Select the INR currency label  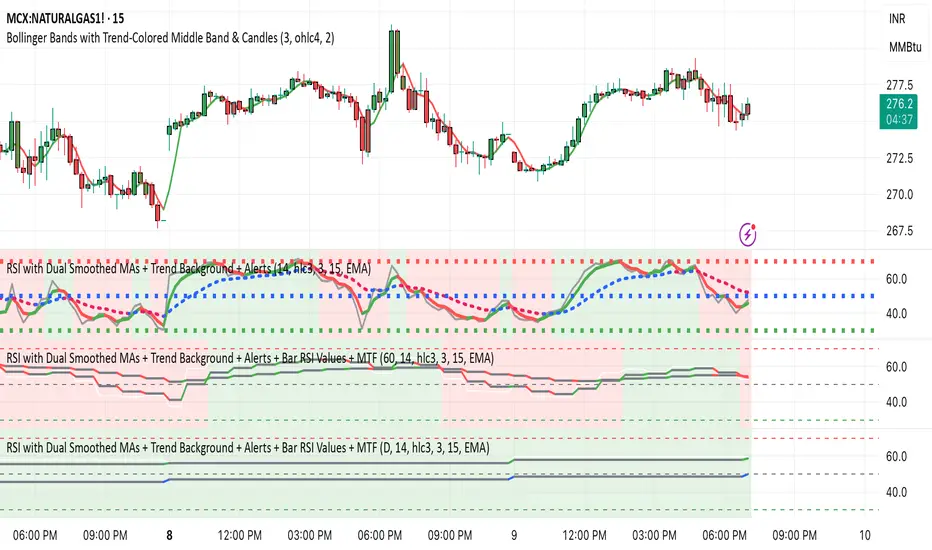coord(897,19)
